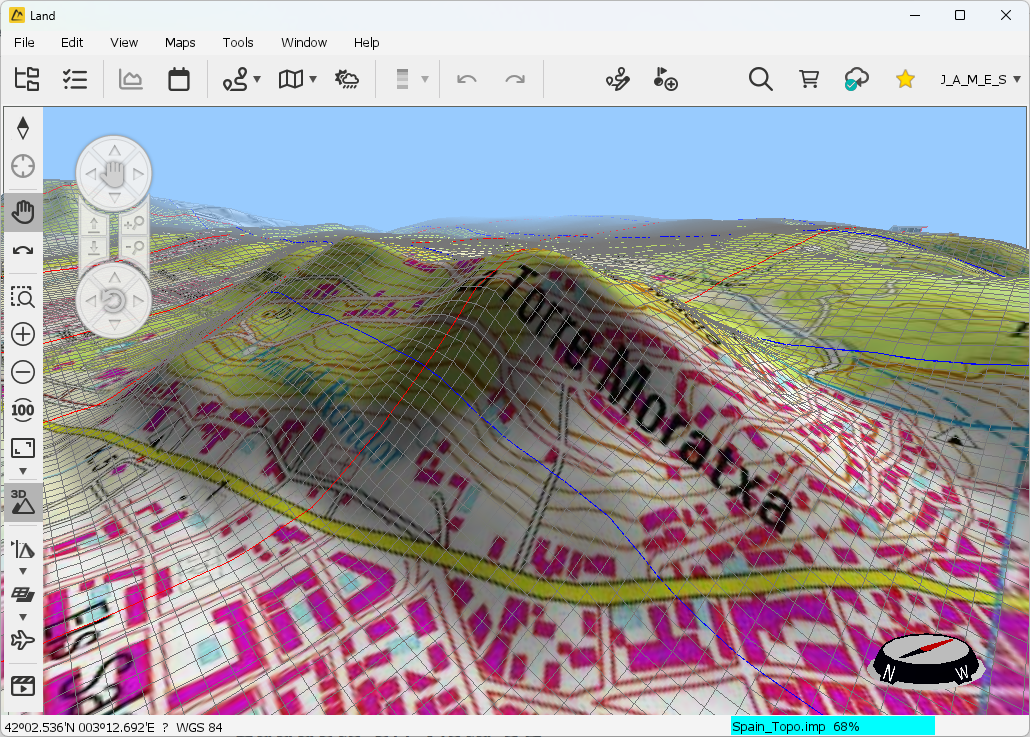Lower camera elevation in 3D overlay
1030x737 pixels.
point(94,248)
